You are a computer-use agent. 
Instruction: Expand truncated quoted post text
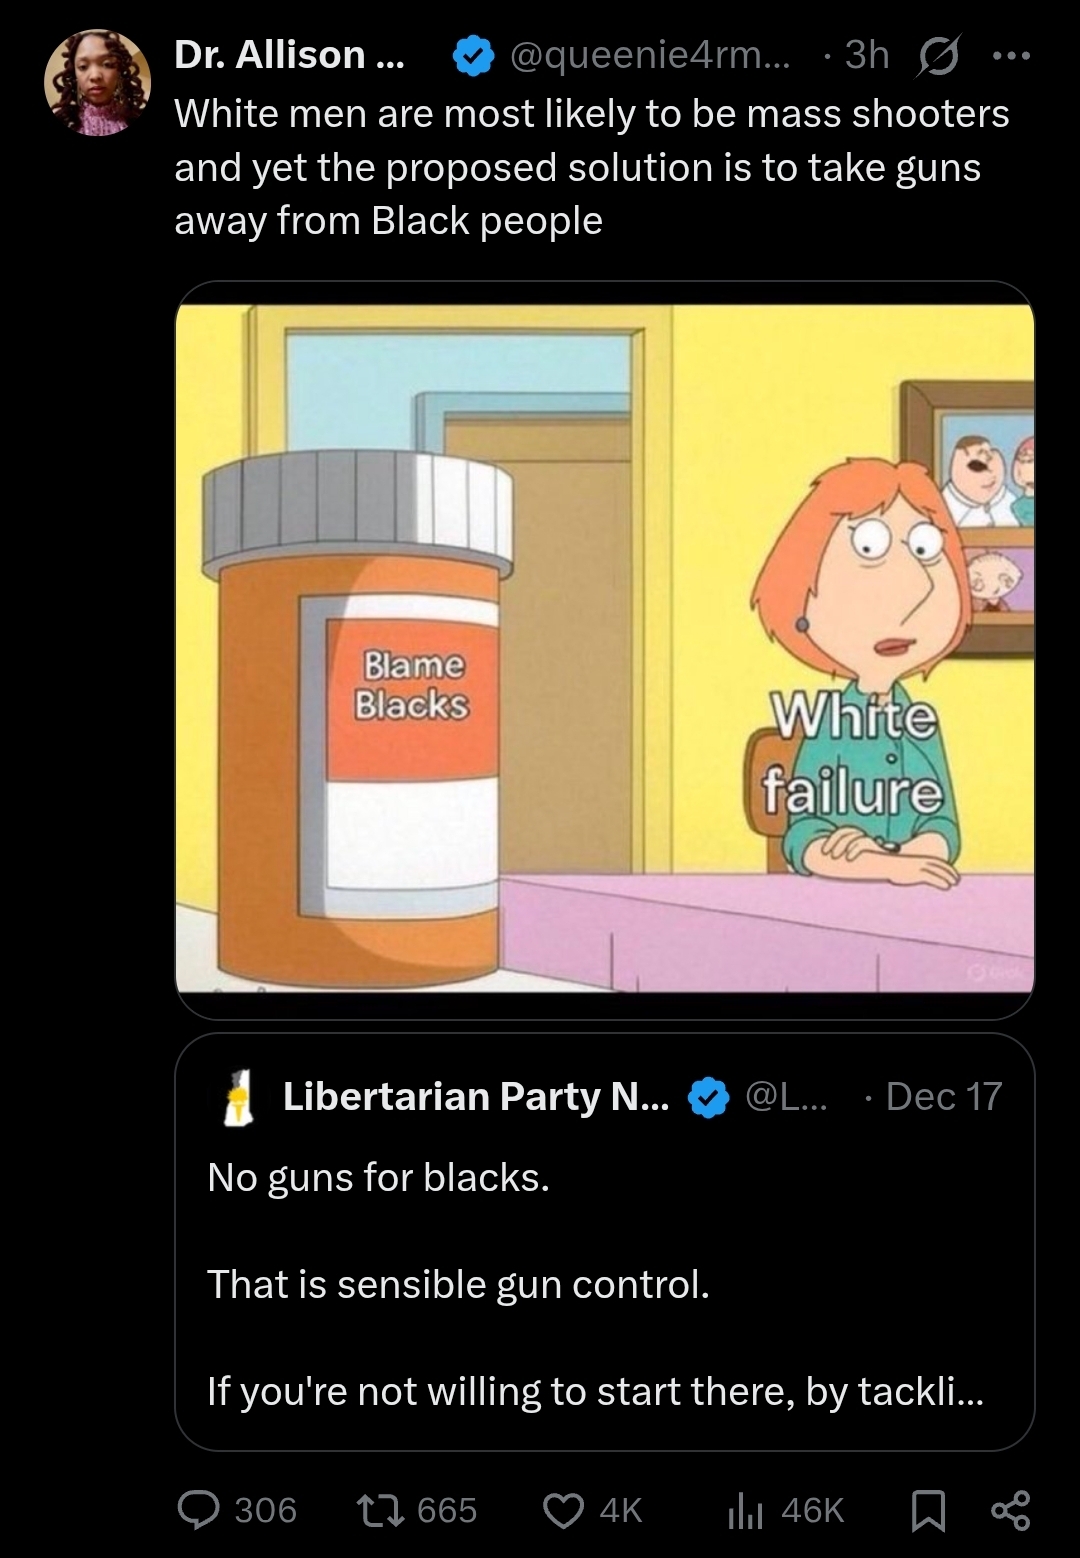coord(595,1390)
